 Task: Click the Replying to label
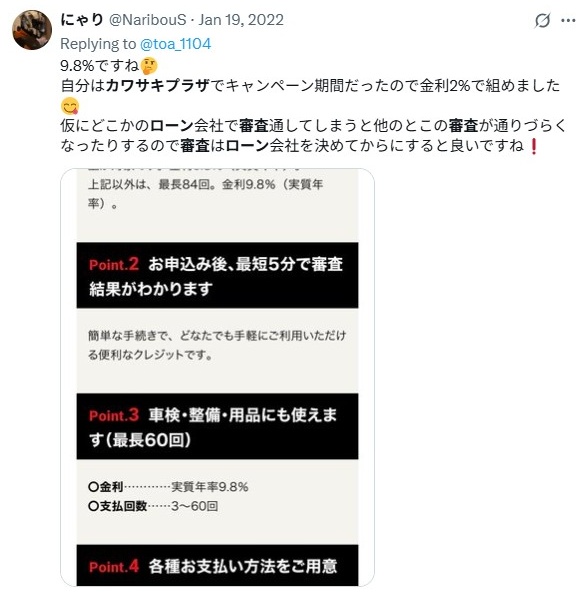pos(98,44)
